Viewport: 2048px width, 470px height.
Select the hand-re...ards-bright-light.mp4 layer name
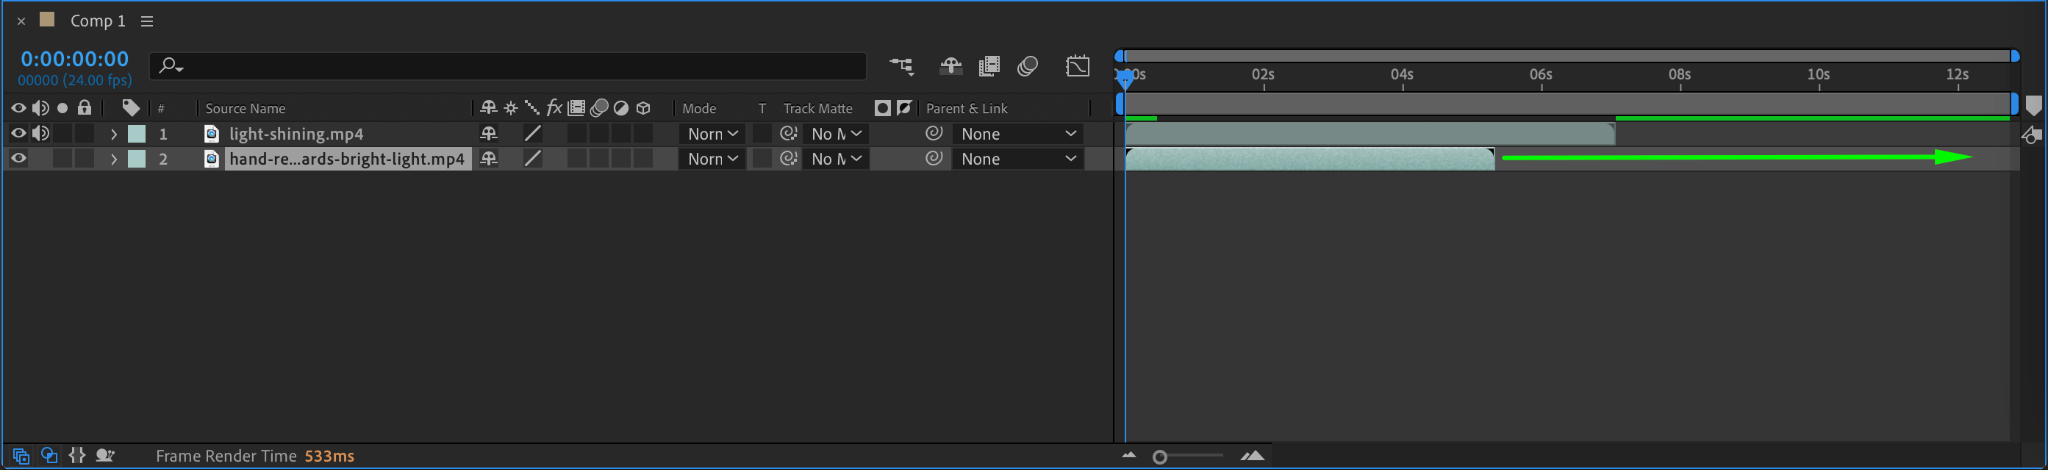[x=347, y=159]
